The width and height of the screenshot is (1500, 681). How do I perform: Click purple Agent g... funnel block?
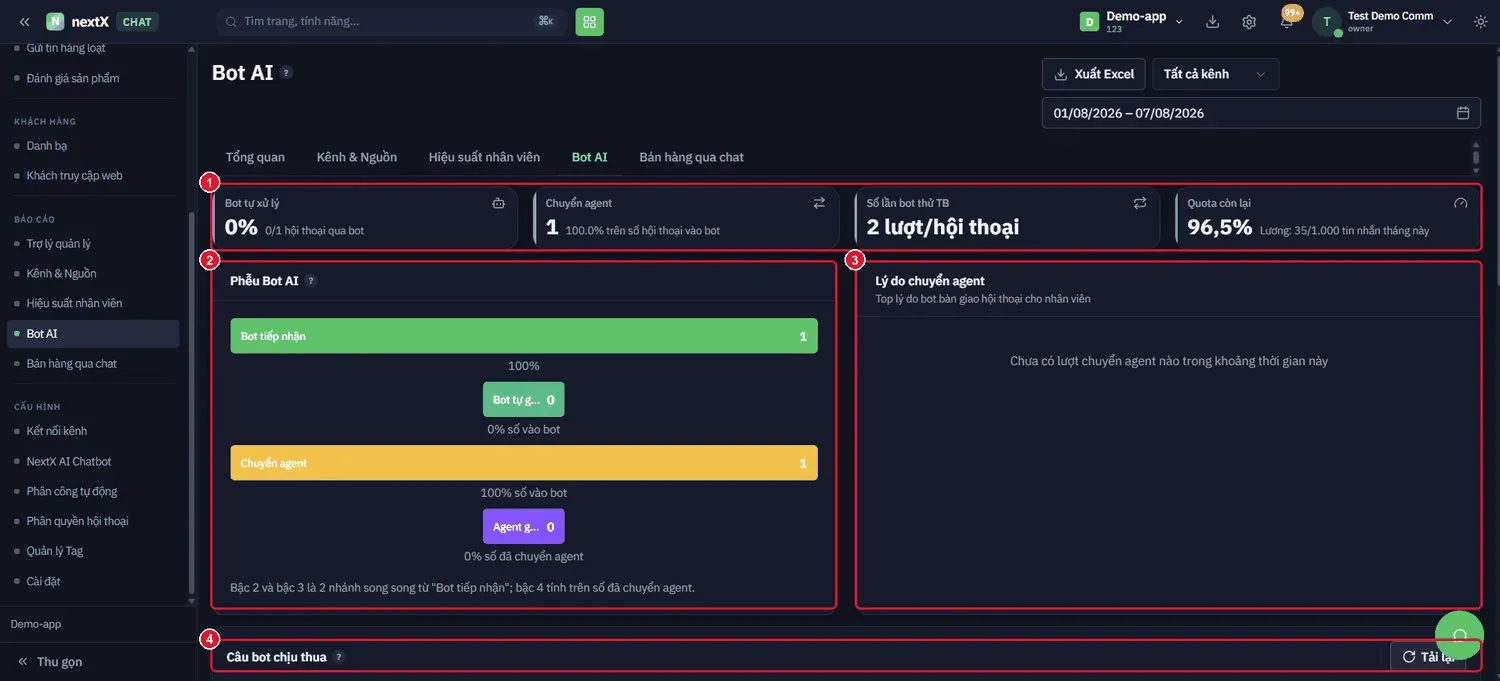(524, 527)
